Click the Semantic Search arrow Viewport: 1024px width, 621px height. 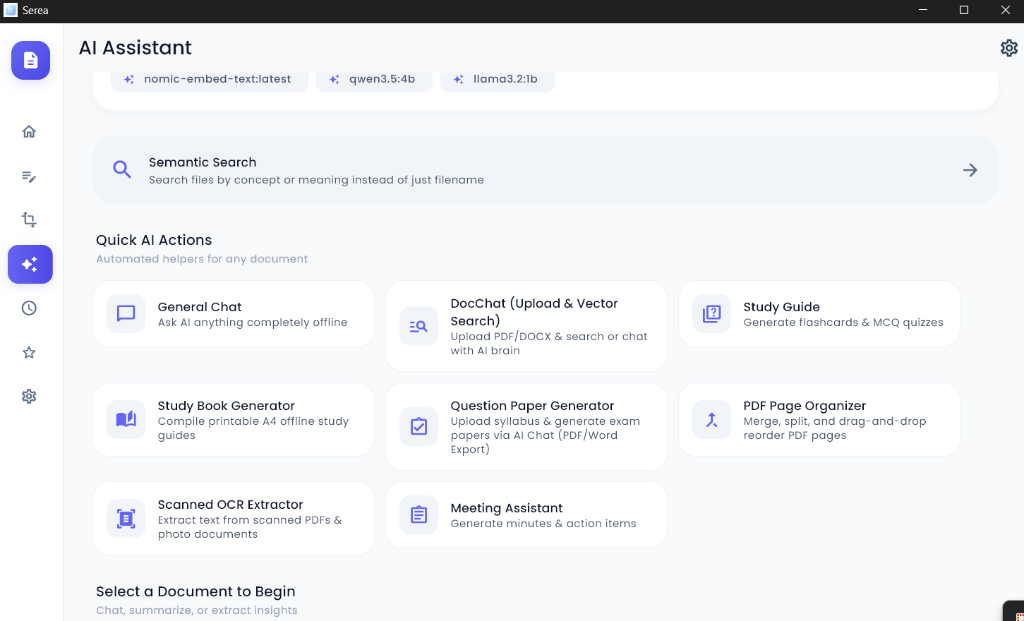(x=970, y=170)
